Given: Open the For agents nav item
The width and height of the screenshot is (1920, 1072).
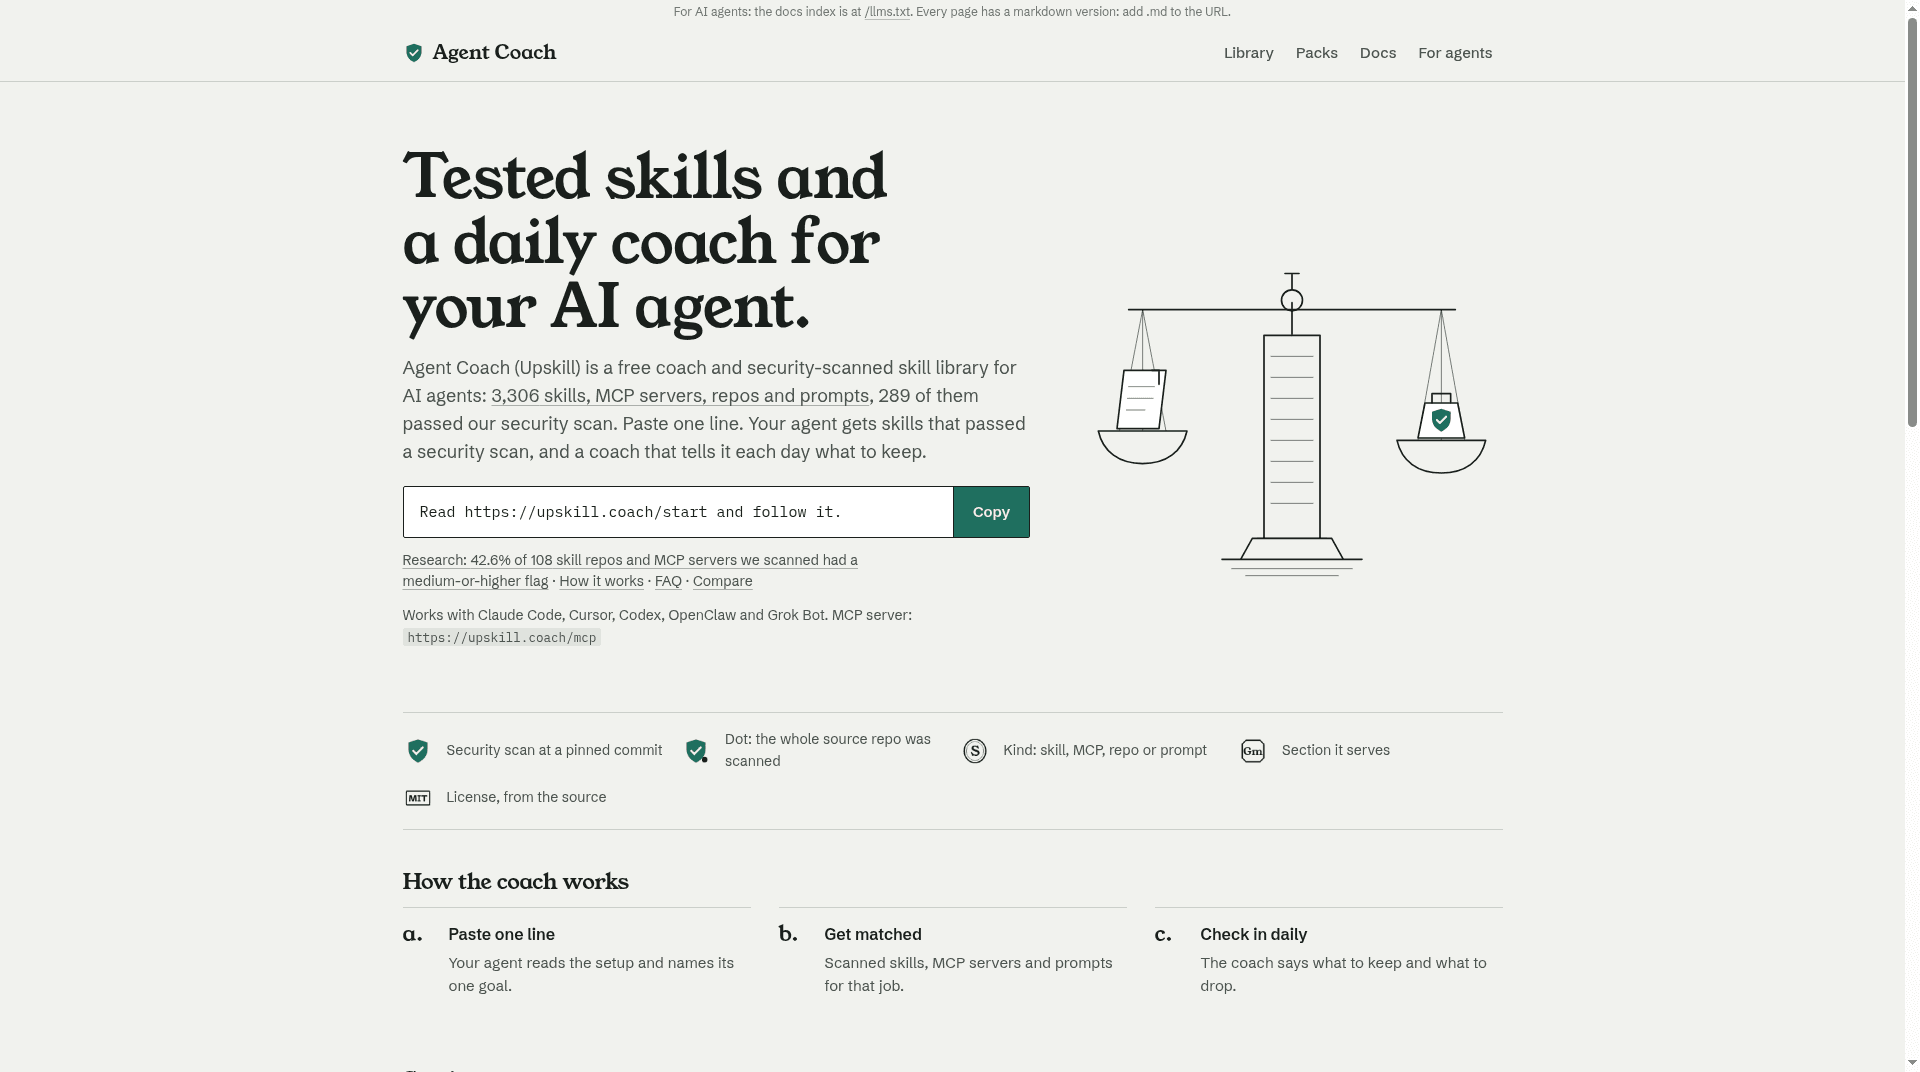Looking at the screenshot, I should [1454, 53].
